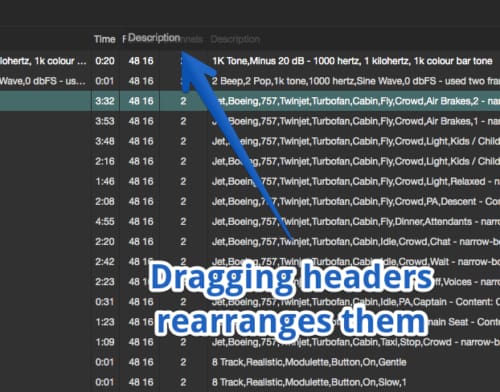Click the Time column header

pyautogui.click(x=104, y=39)
